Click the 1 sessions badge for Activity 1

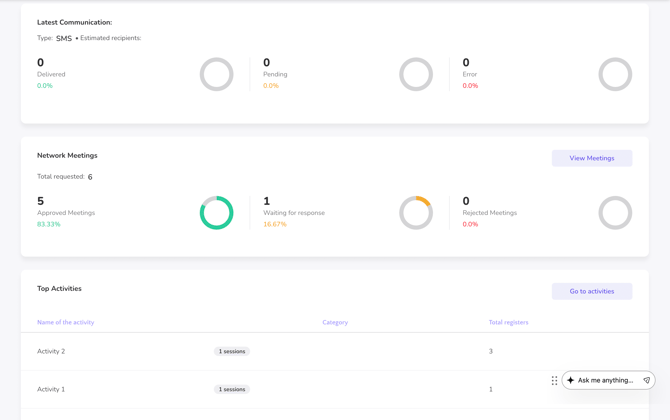click(x=232, y=389)
